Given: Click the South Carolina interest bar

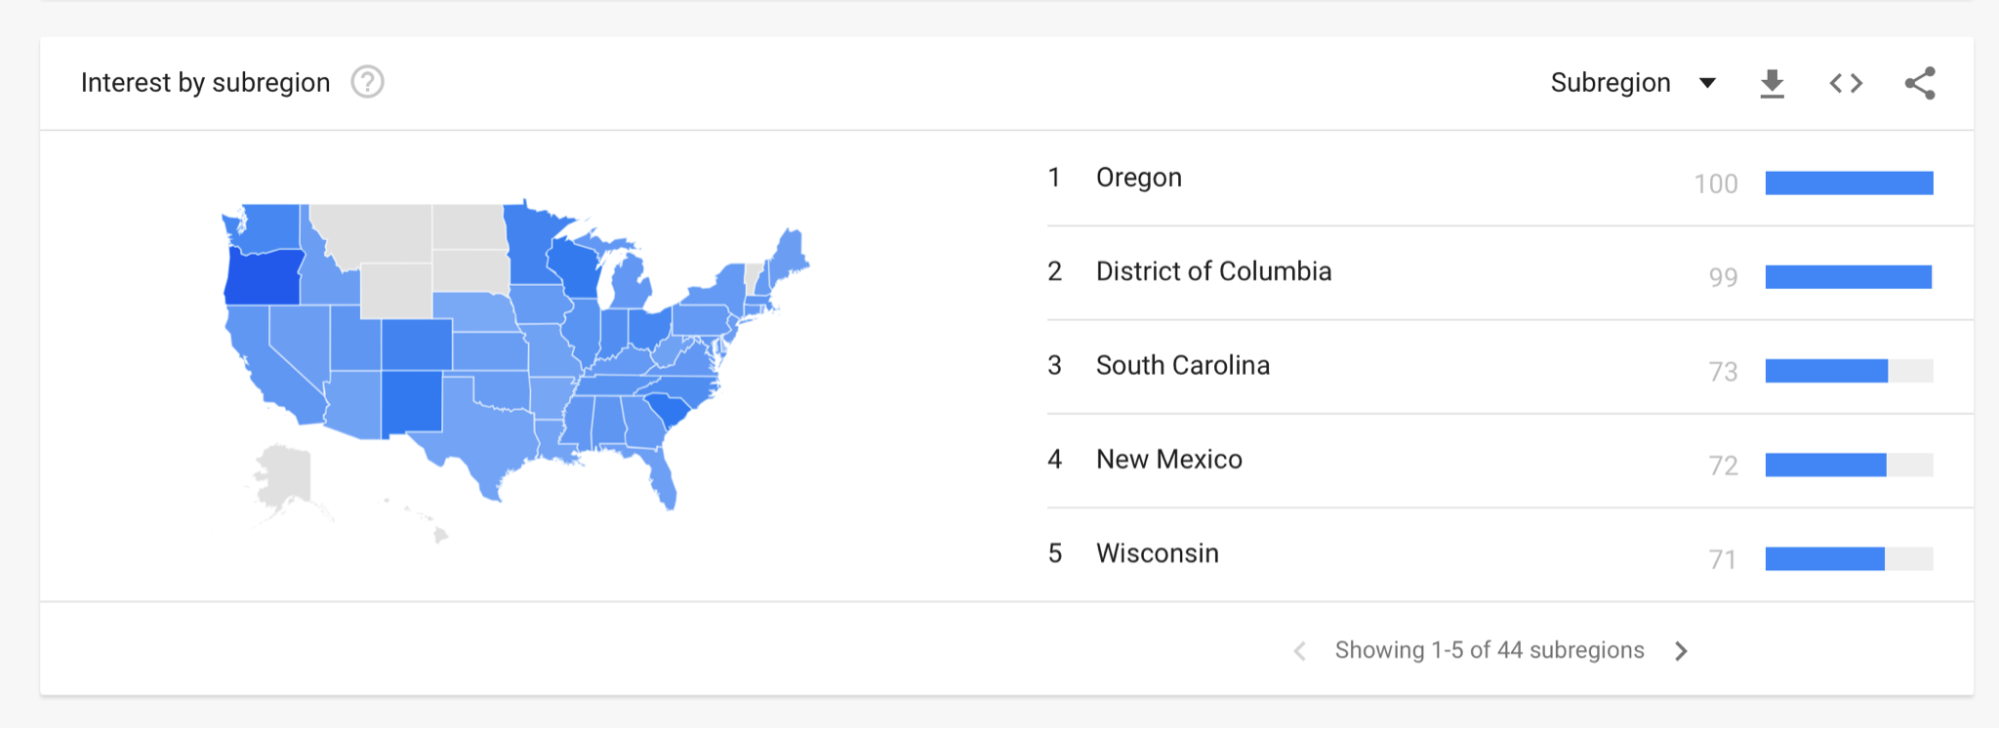Looking at the screenshot, I should click(x=1826, y=371).
